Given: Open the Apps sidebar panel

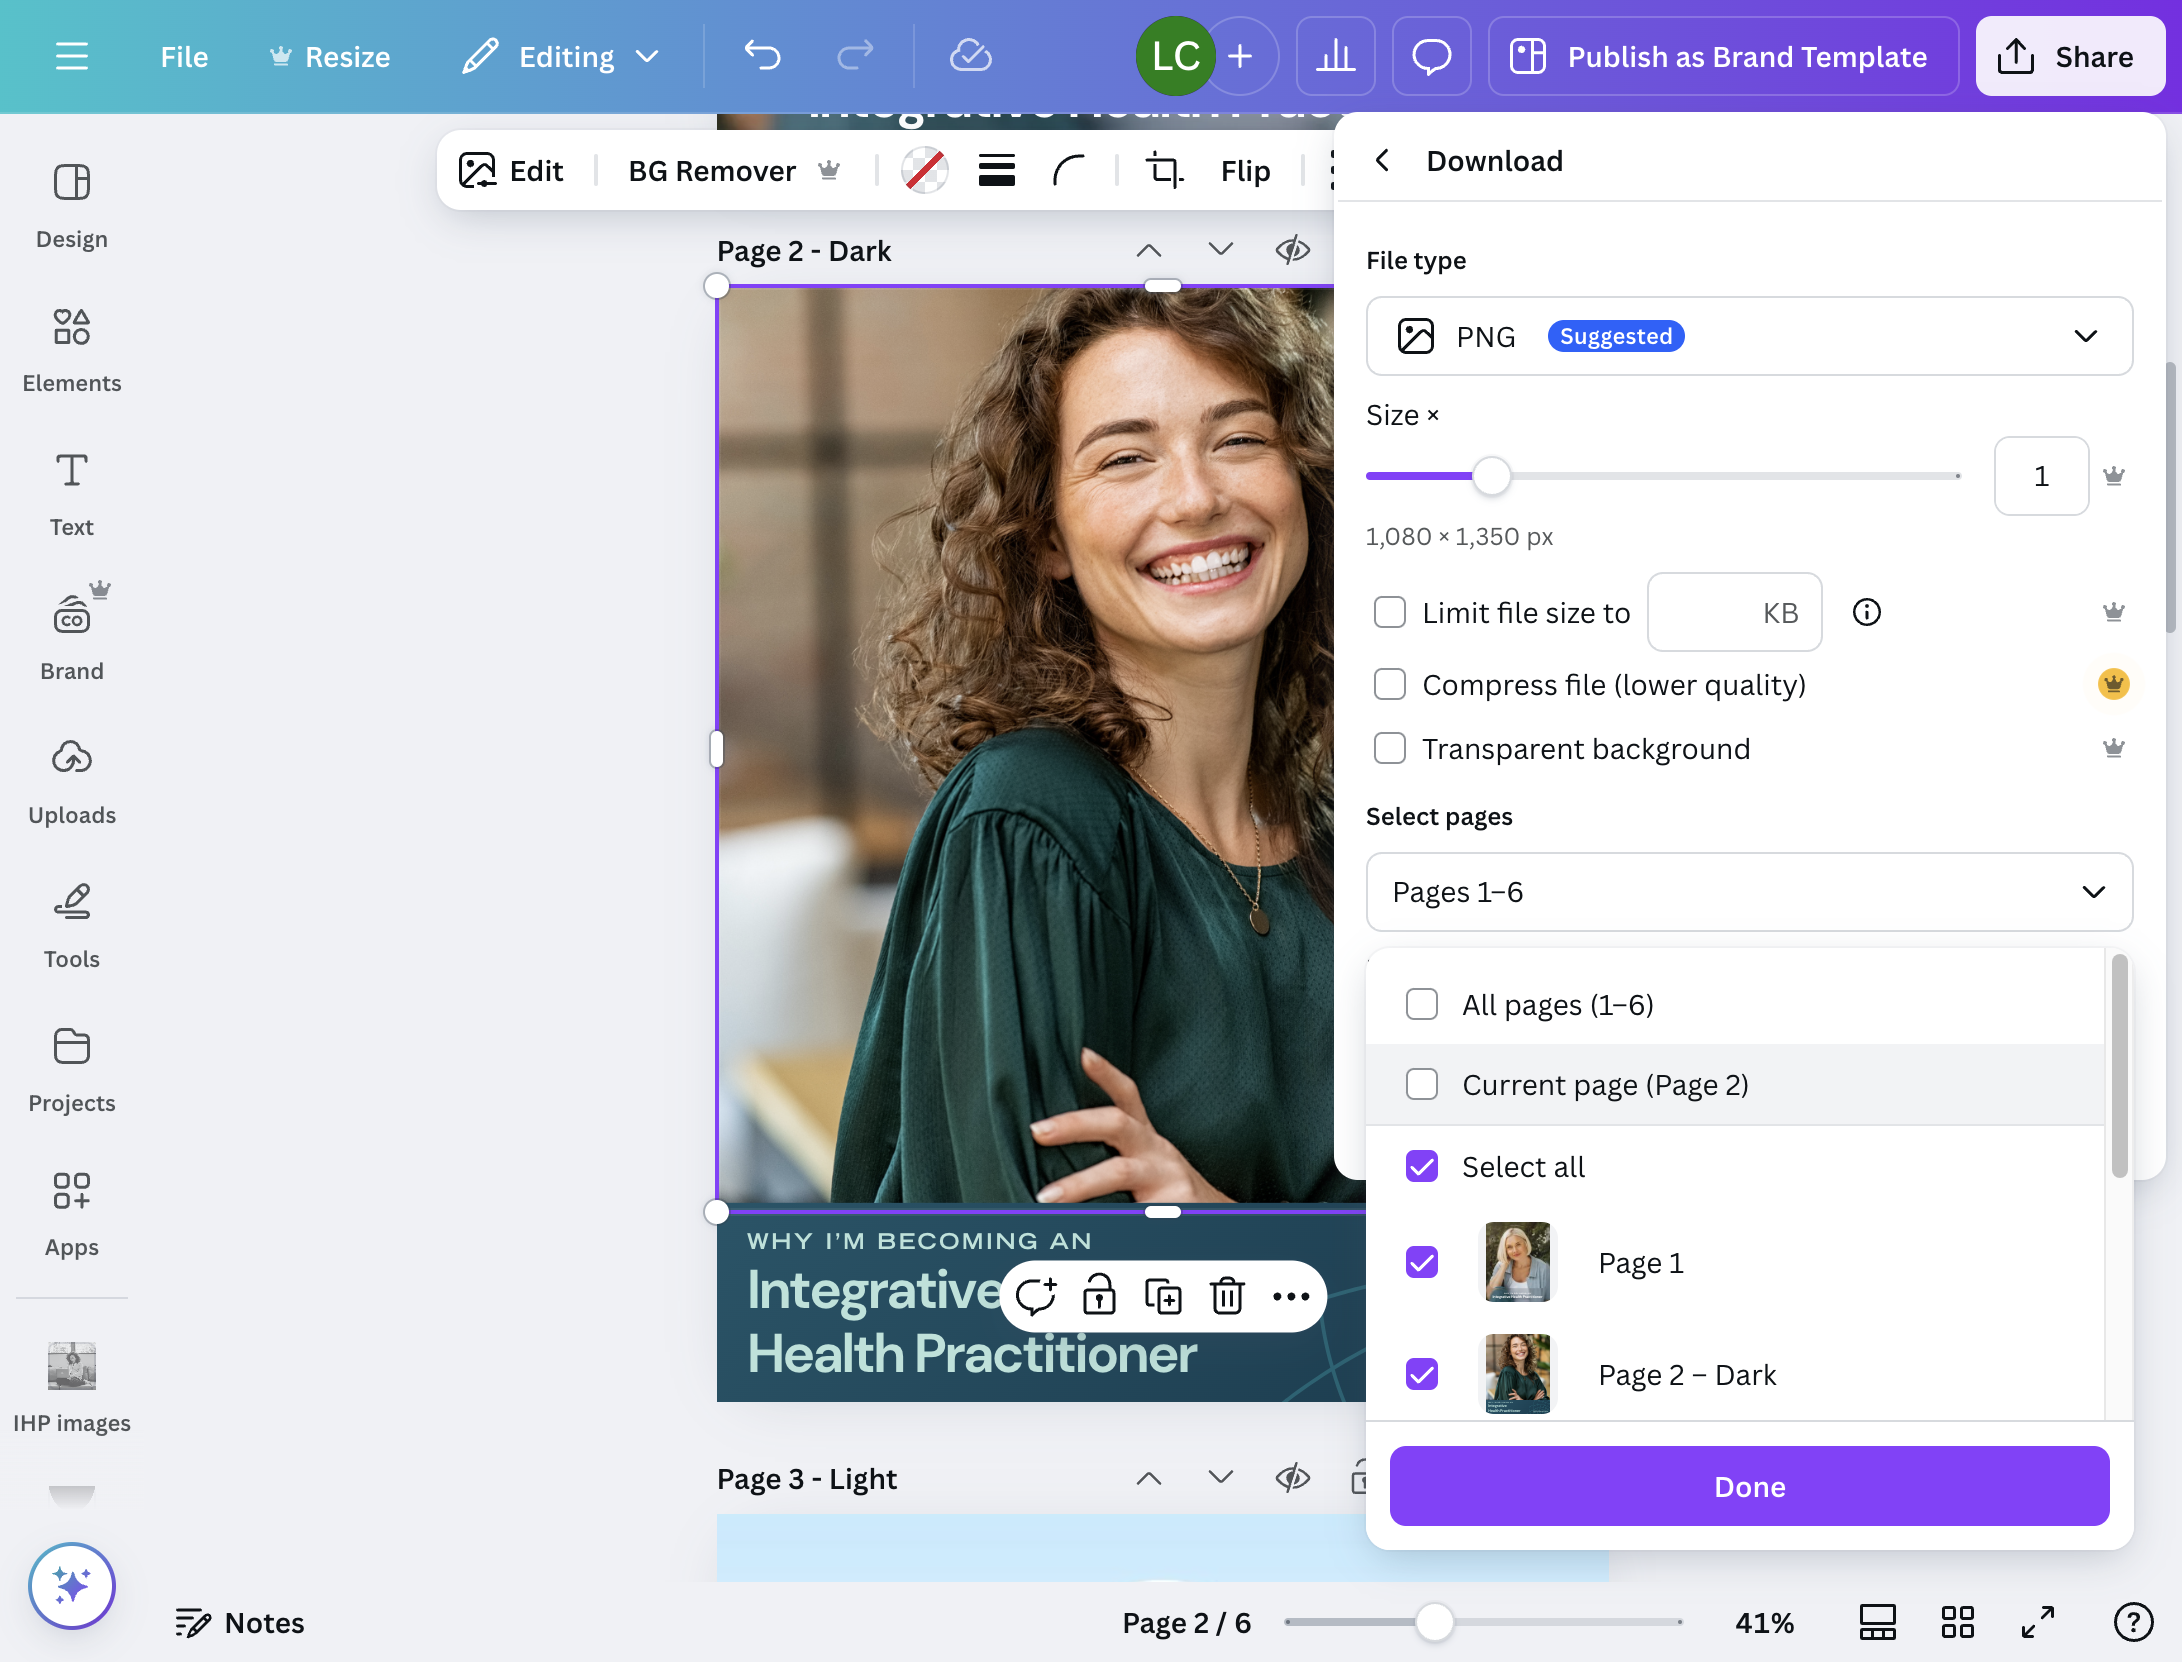Looking at the screenshot, I should (72, 1214).
